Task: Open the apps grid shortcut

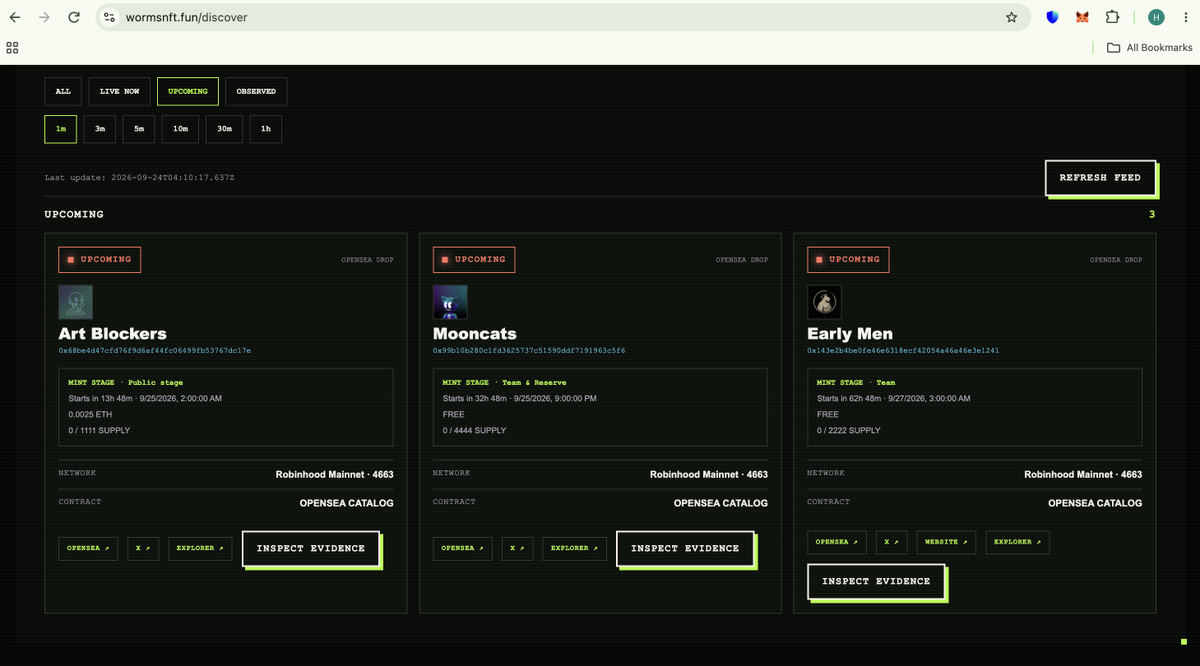Action: [x=12, y=47]
